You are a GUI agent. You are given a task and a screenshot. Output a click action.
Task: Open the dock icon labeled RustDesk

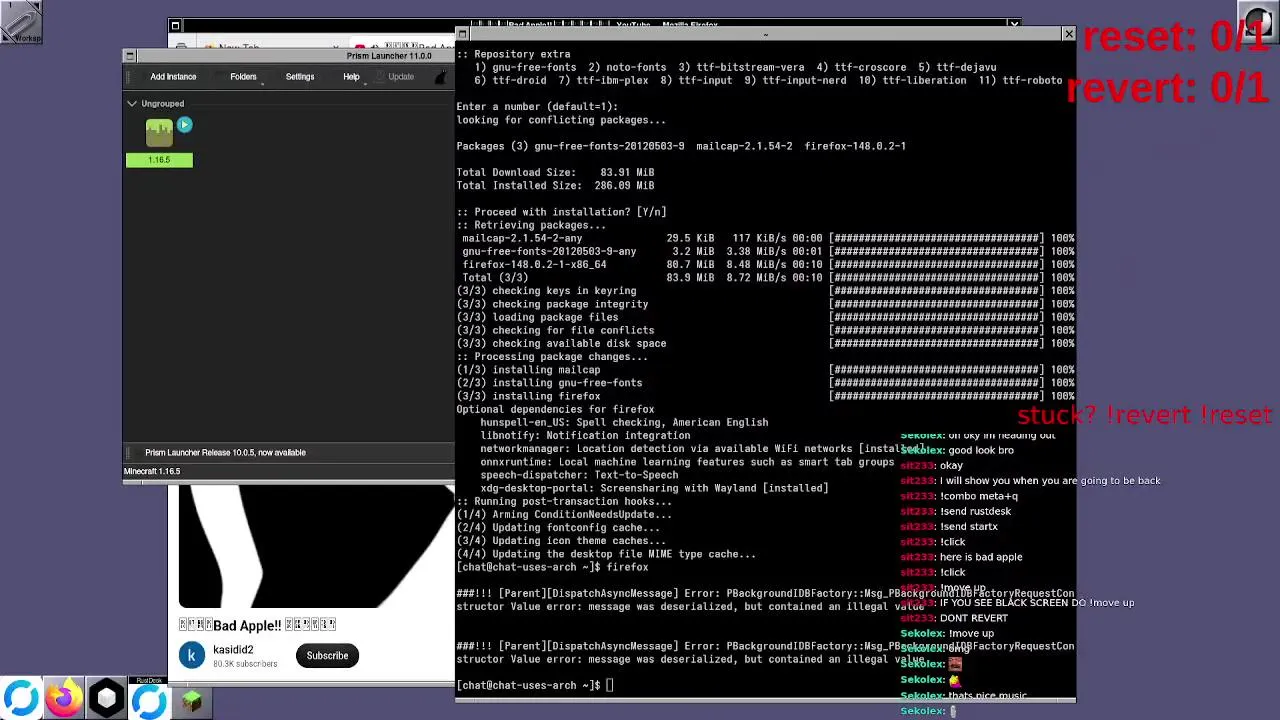click(149, 699)
